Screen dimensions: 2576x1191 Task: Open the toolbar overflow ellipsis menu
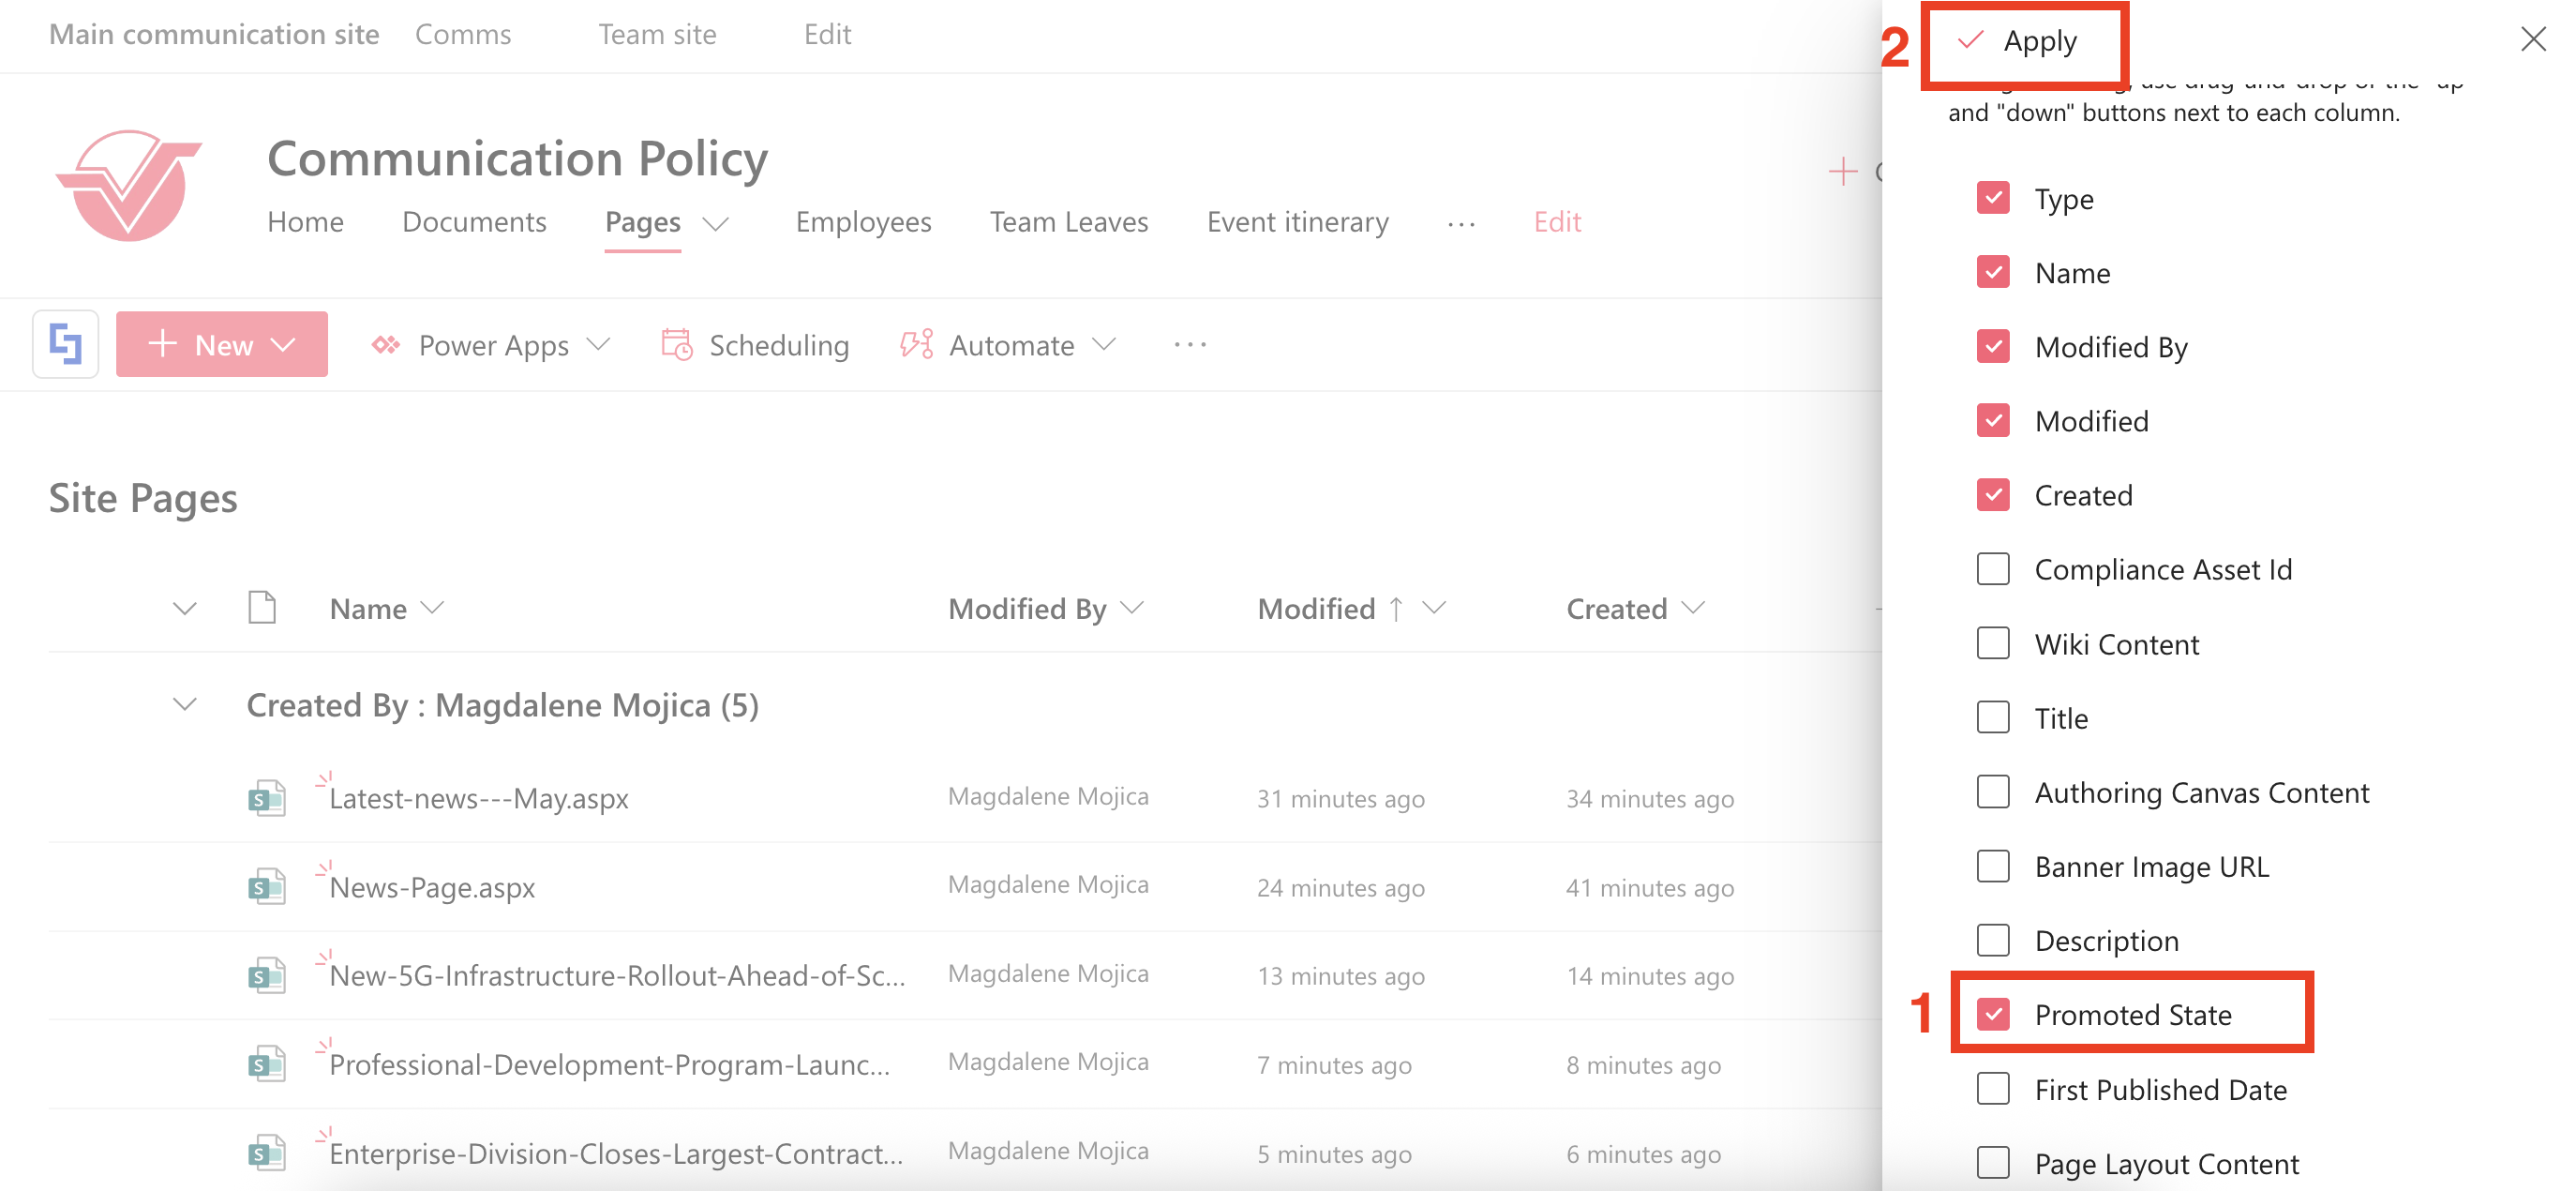click(x=1190, y=345)
